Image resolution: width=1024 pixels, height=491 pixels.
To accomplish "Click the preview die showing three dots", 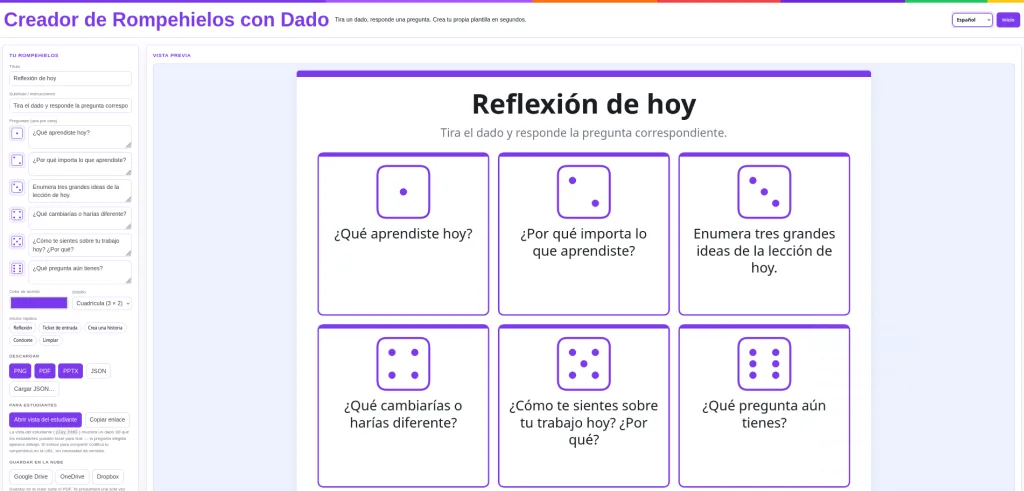I will pyautogui.click(x=764, y=192).
